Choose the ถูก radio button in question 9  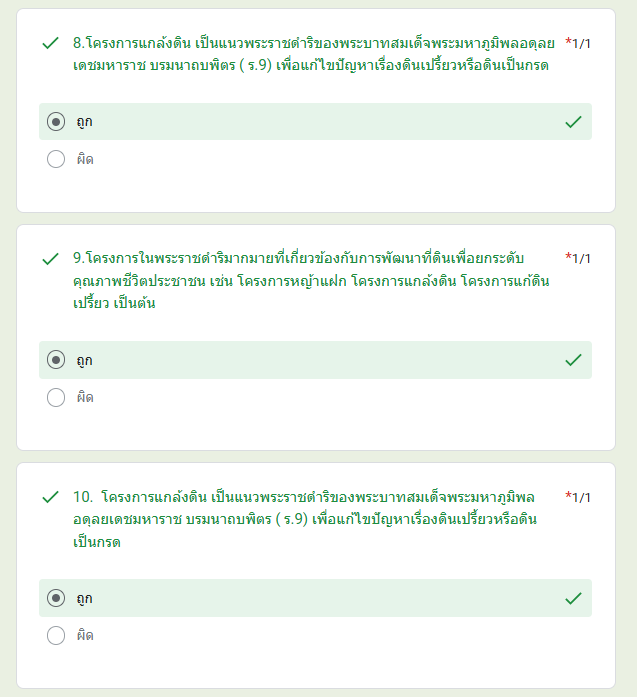(x=56, y=360)
